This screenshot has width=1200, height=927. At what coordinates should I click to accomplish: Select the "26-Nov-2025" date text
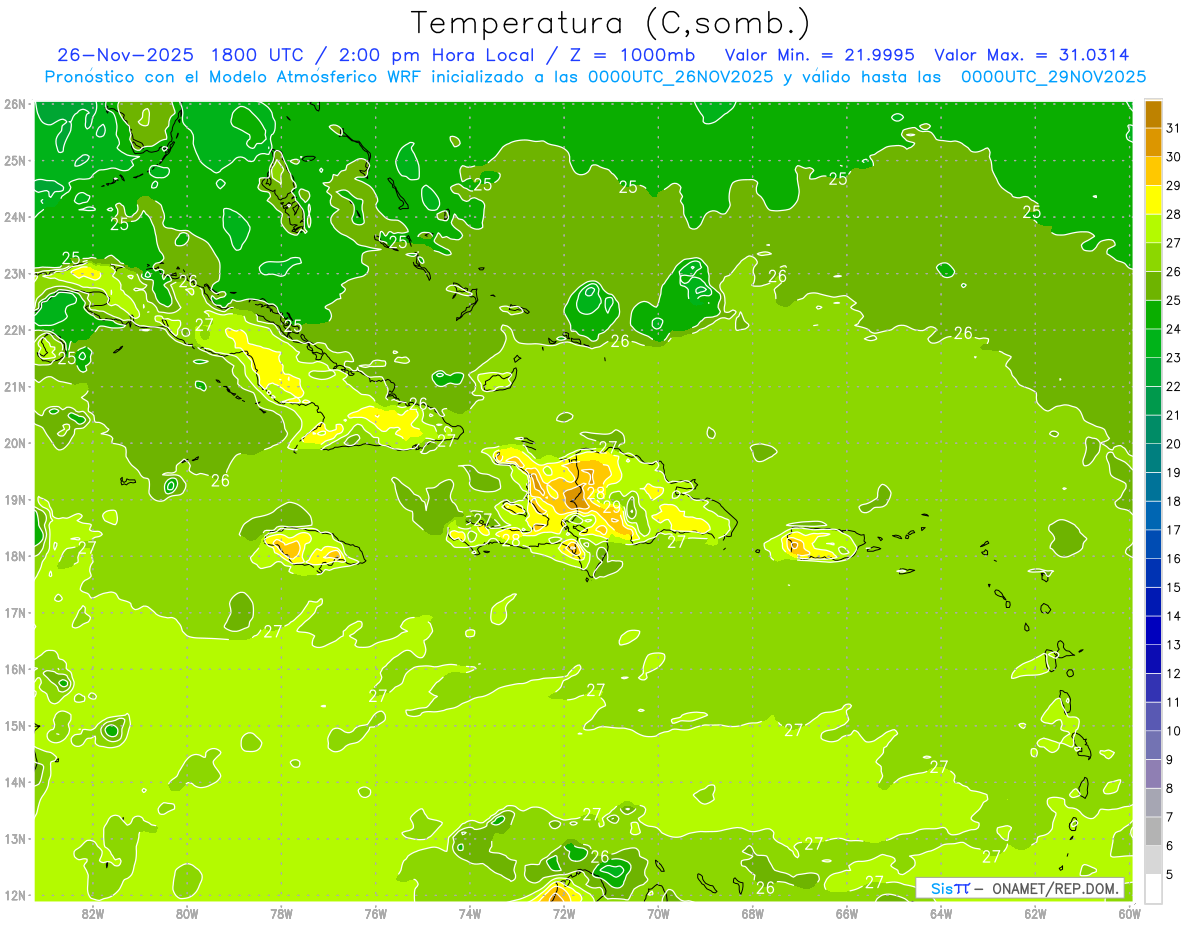(125, 55)
